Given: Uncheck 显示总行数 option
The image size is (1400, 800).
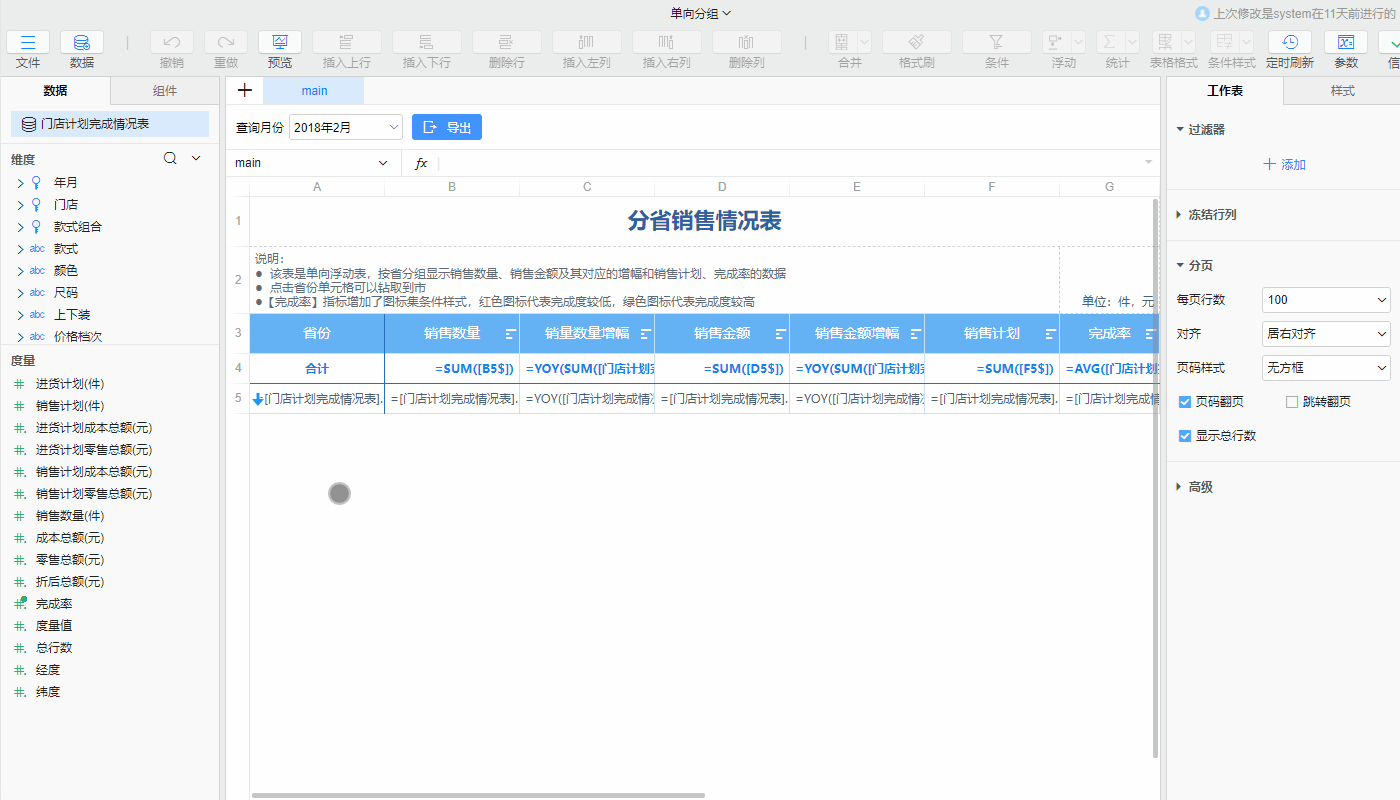Looking at the screenshot, I should point(1184,434).
